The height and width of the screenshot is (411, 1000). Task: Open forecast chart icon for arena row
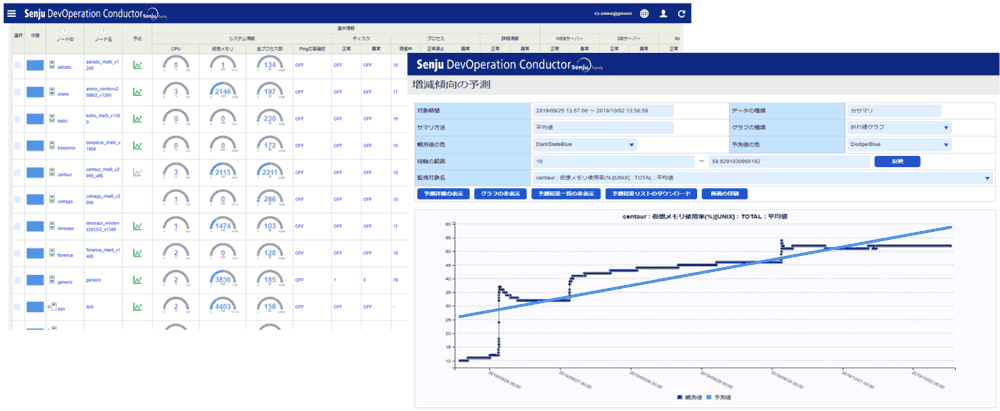click(x=137, y=92)
